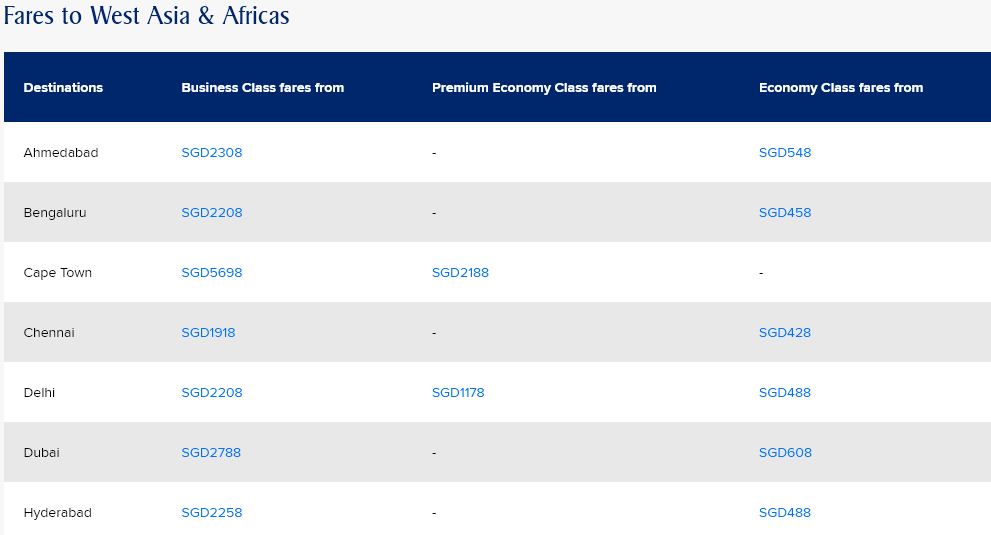Choose Dubai Business Class fare SGD2788
Image resolution: width=991 pixels, height=535 pixels.
pos(211,453)
